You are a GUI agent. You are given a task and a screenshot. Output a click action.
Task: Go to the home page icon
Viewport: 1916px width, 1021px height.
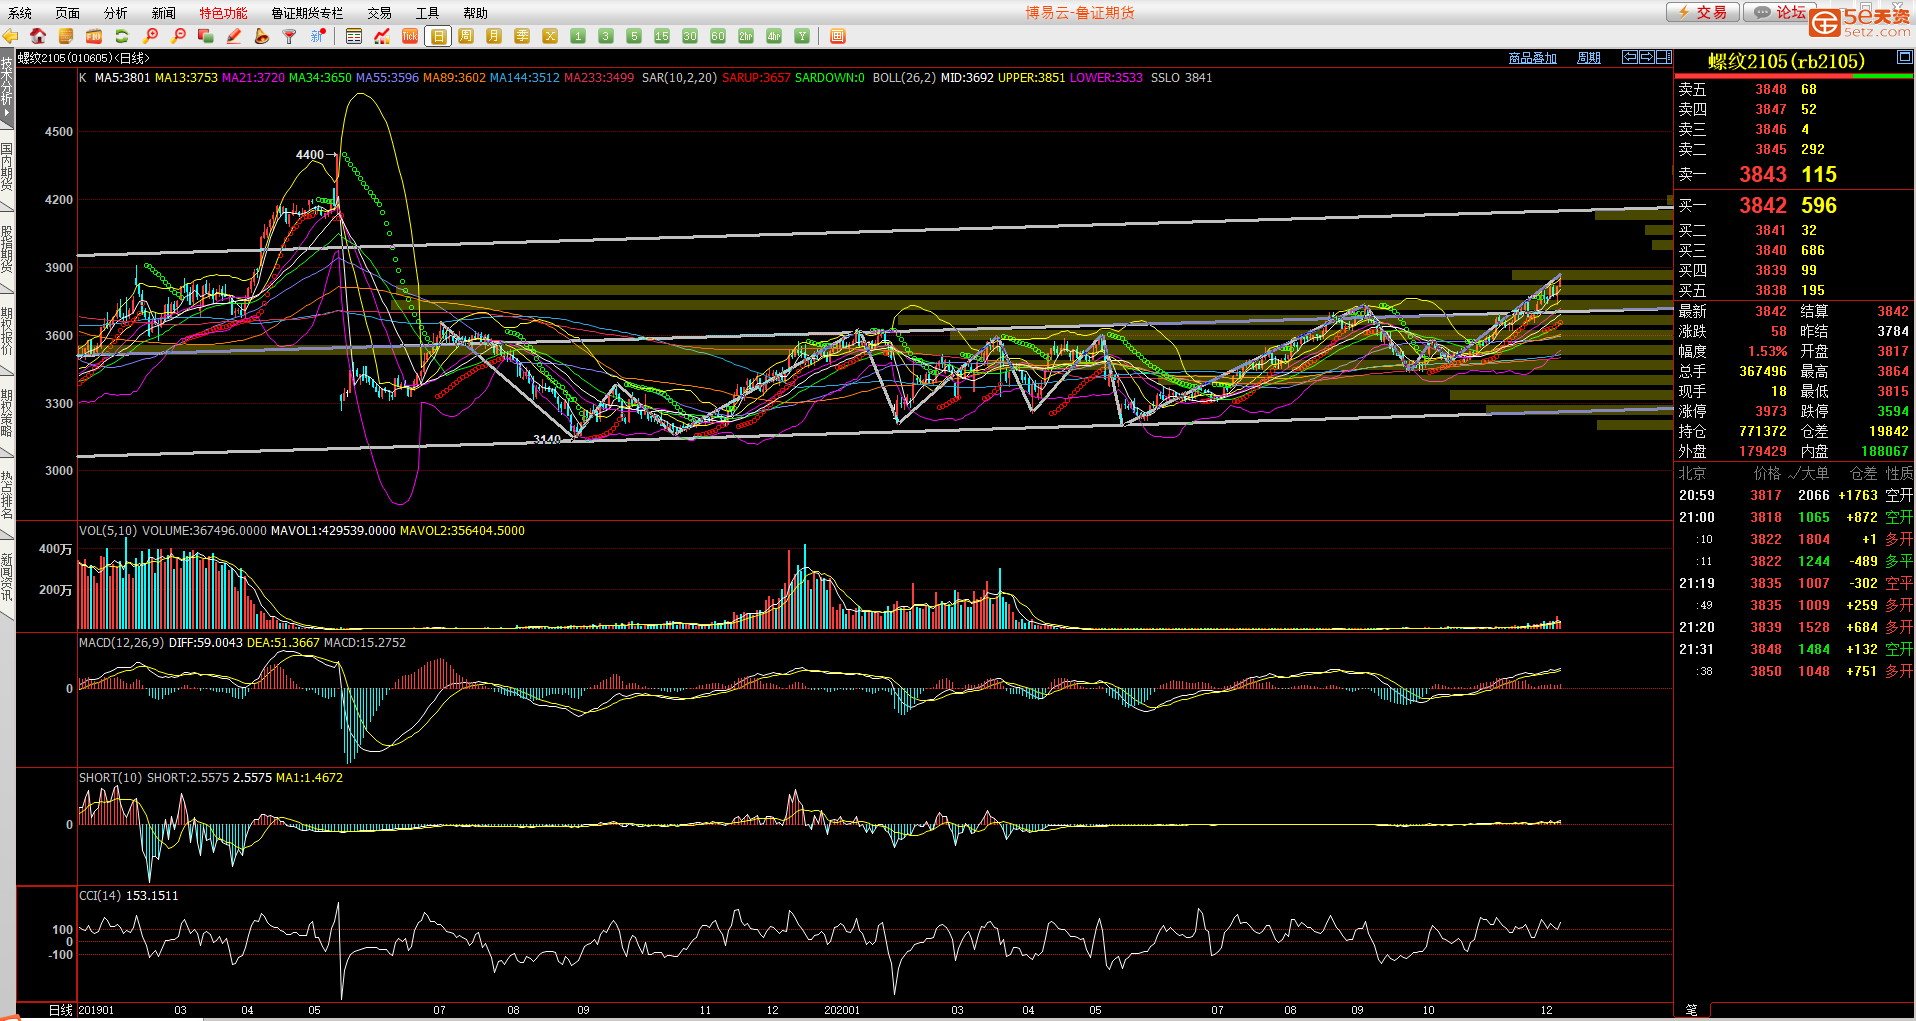(x=38, y=36)
